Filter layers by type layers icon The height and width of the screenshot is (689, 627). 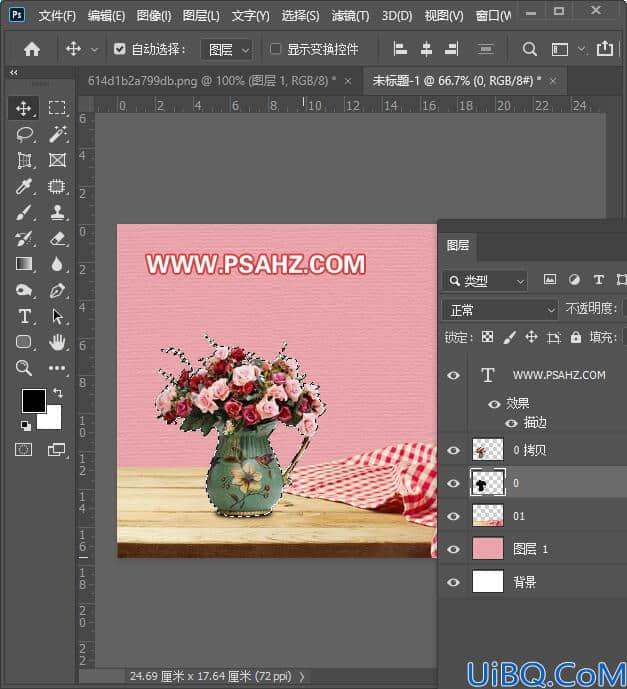[x=598, y=279]
